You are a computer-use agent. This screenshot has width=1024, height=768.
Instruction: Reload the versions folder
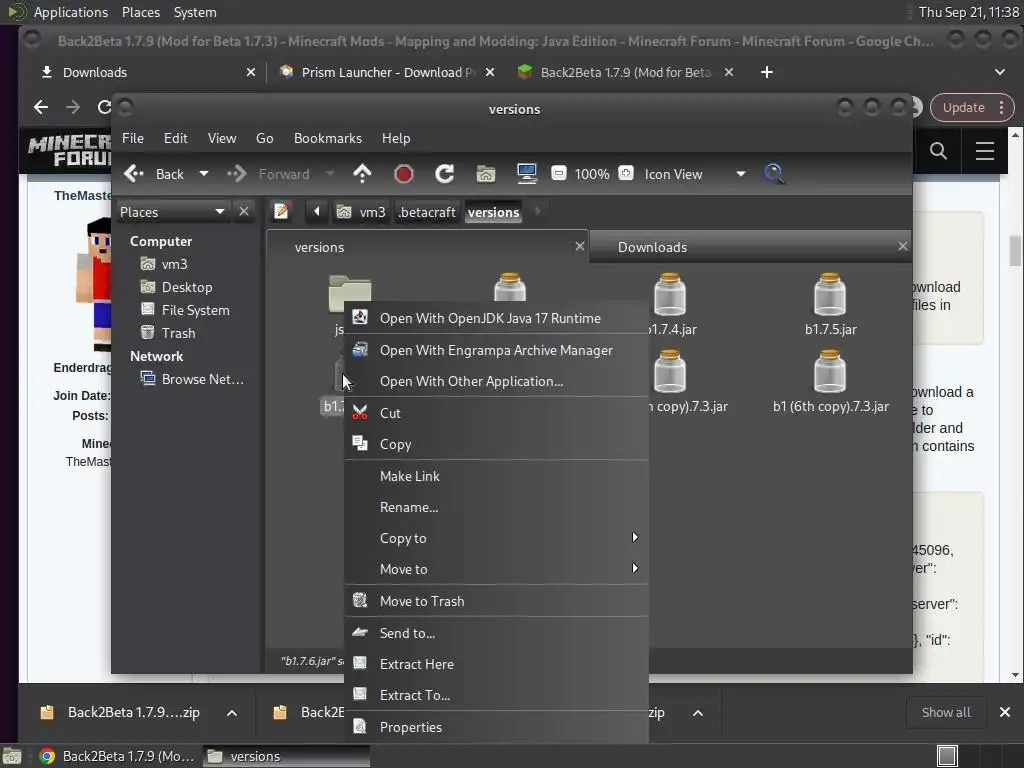[445, 174]
